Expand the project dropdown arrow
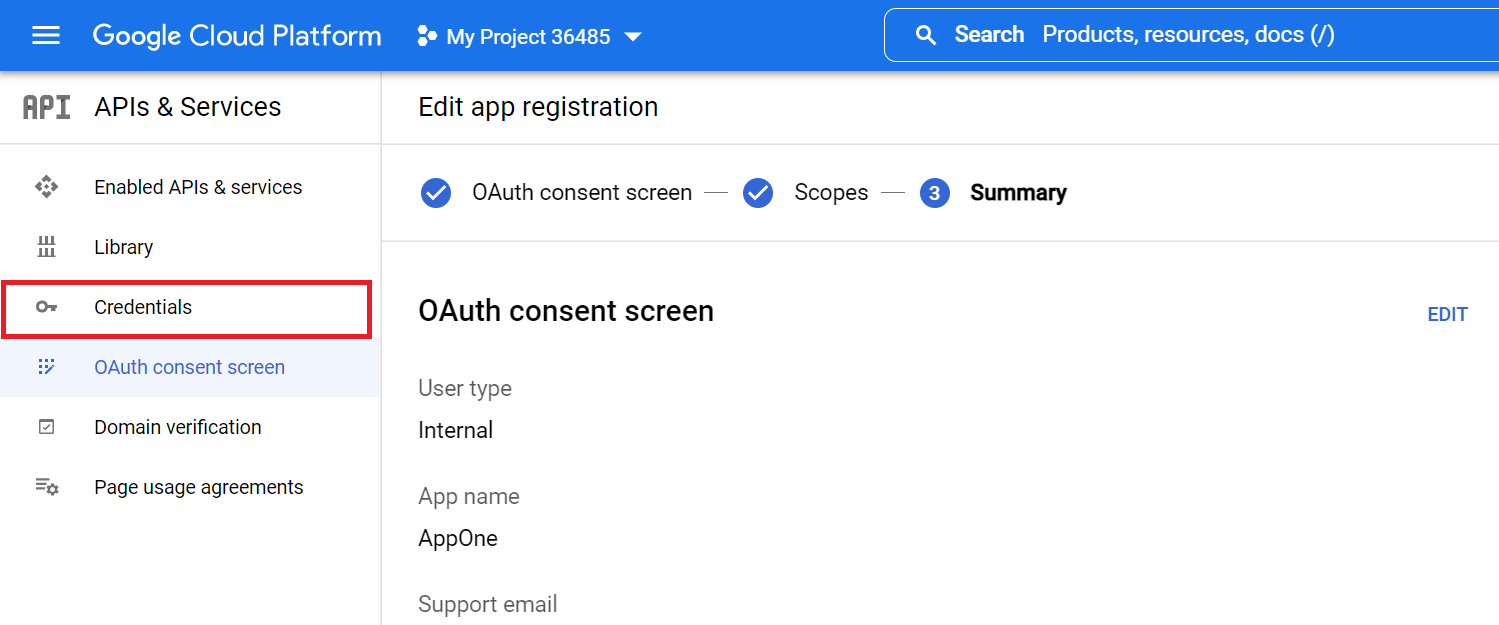Image resolution: width=1499 pixels, height=625 pixels. click(632, 37)
